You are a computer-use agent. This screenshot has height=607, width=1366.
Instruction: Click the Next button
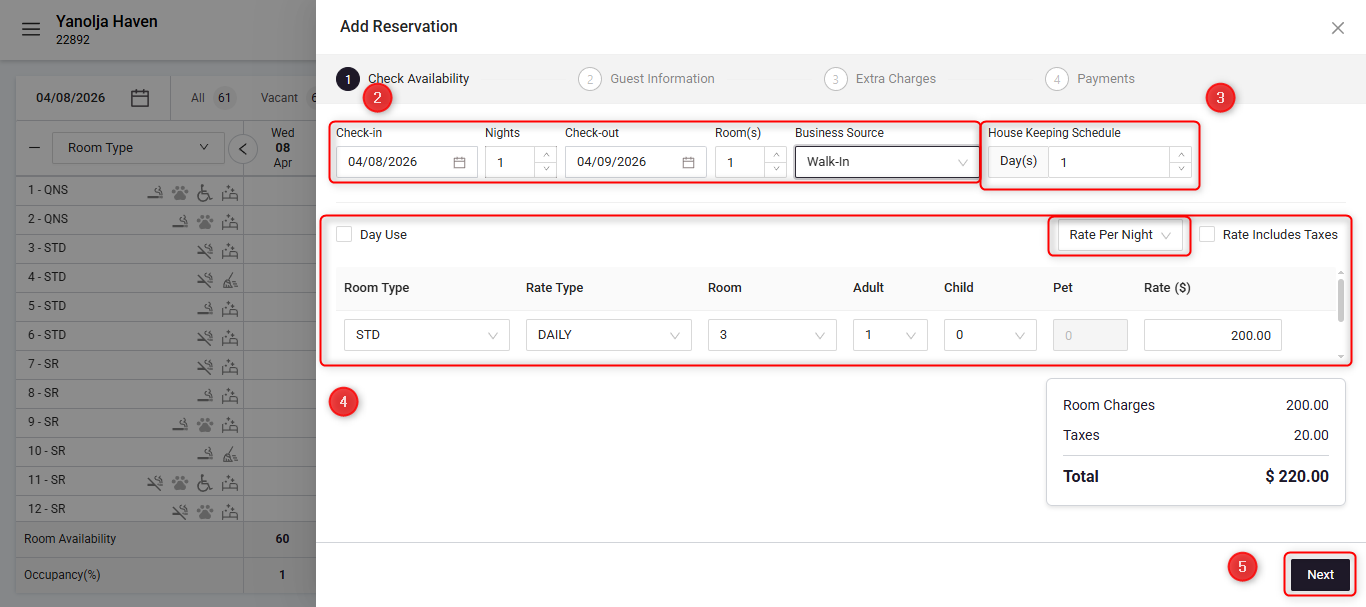click(1320, 575)
